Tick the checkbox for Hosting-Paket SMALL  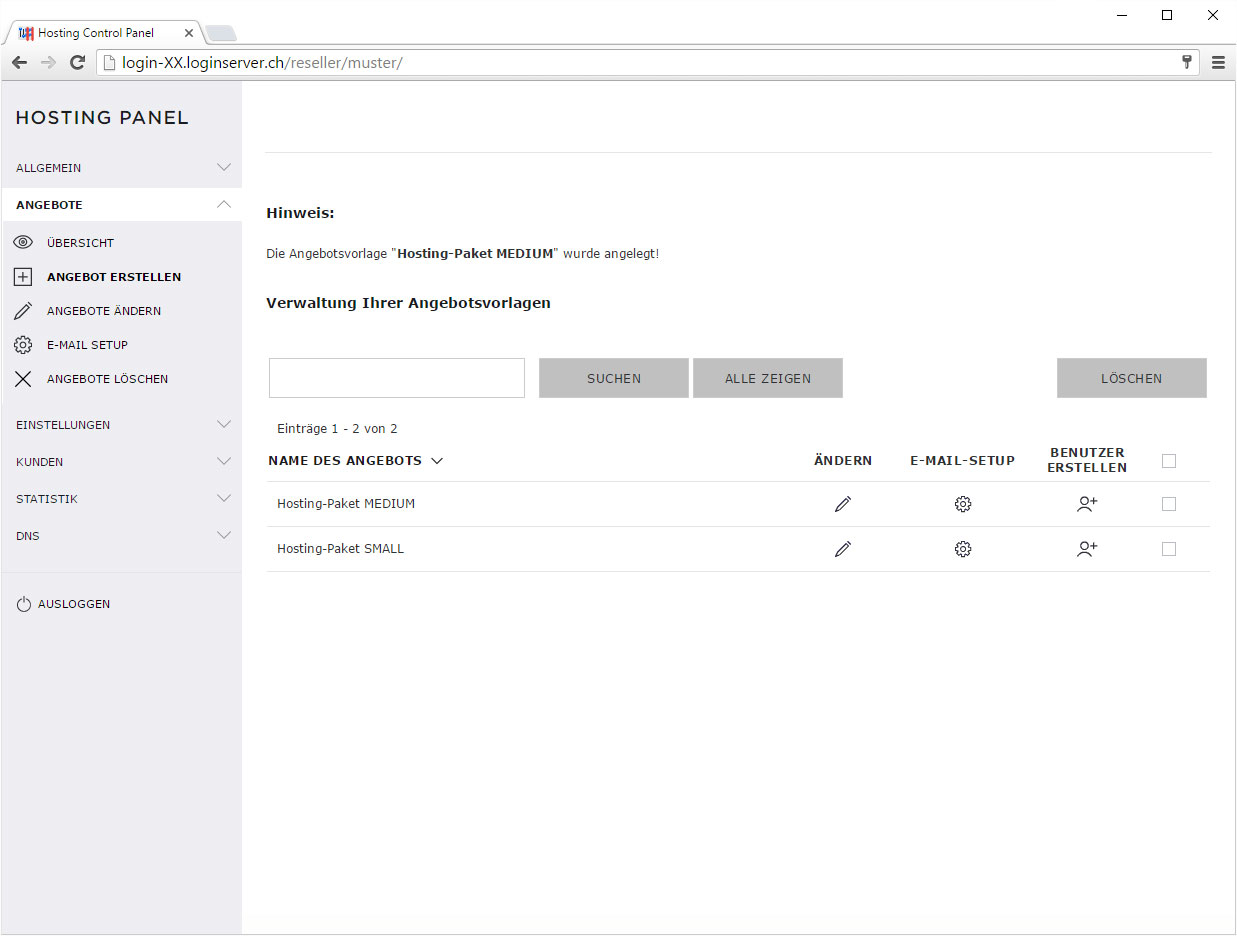[x=1169, y=549]
